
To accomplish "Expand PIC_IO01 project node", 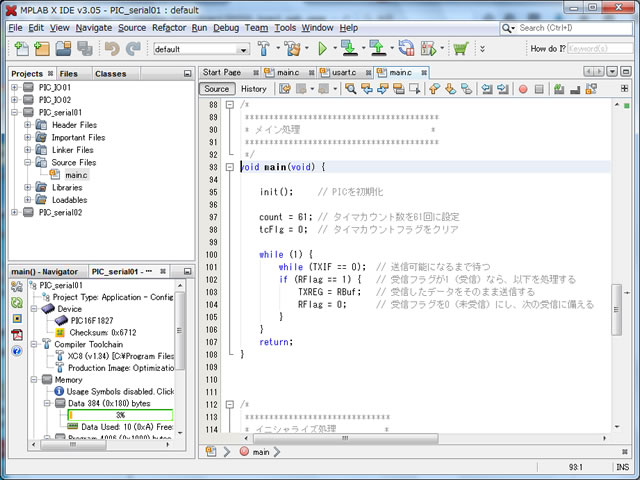I will 14,87.
